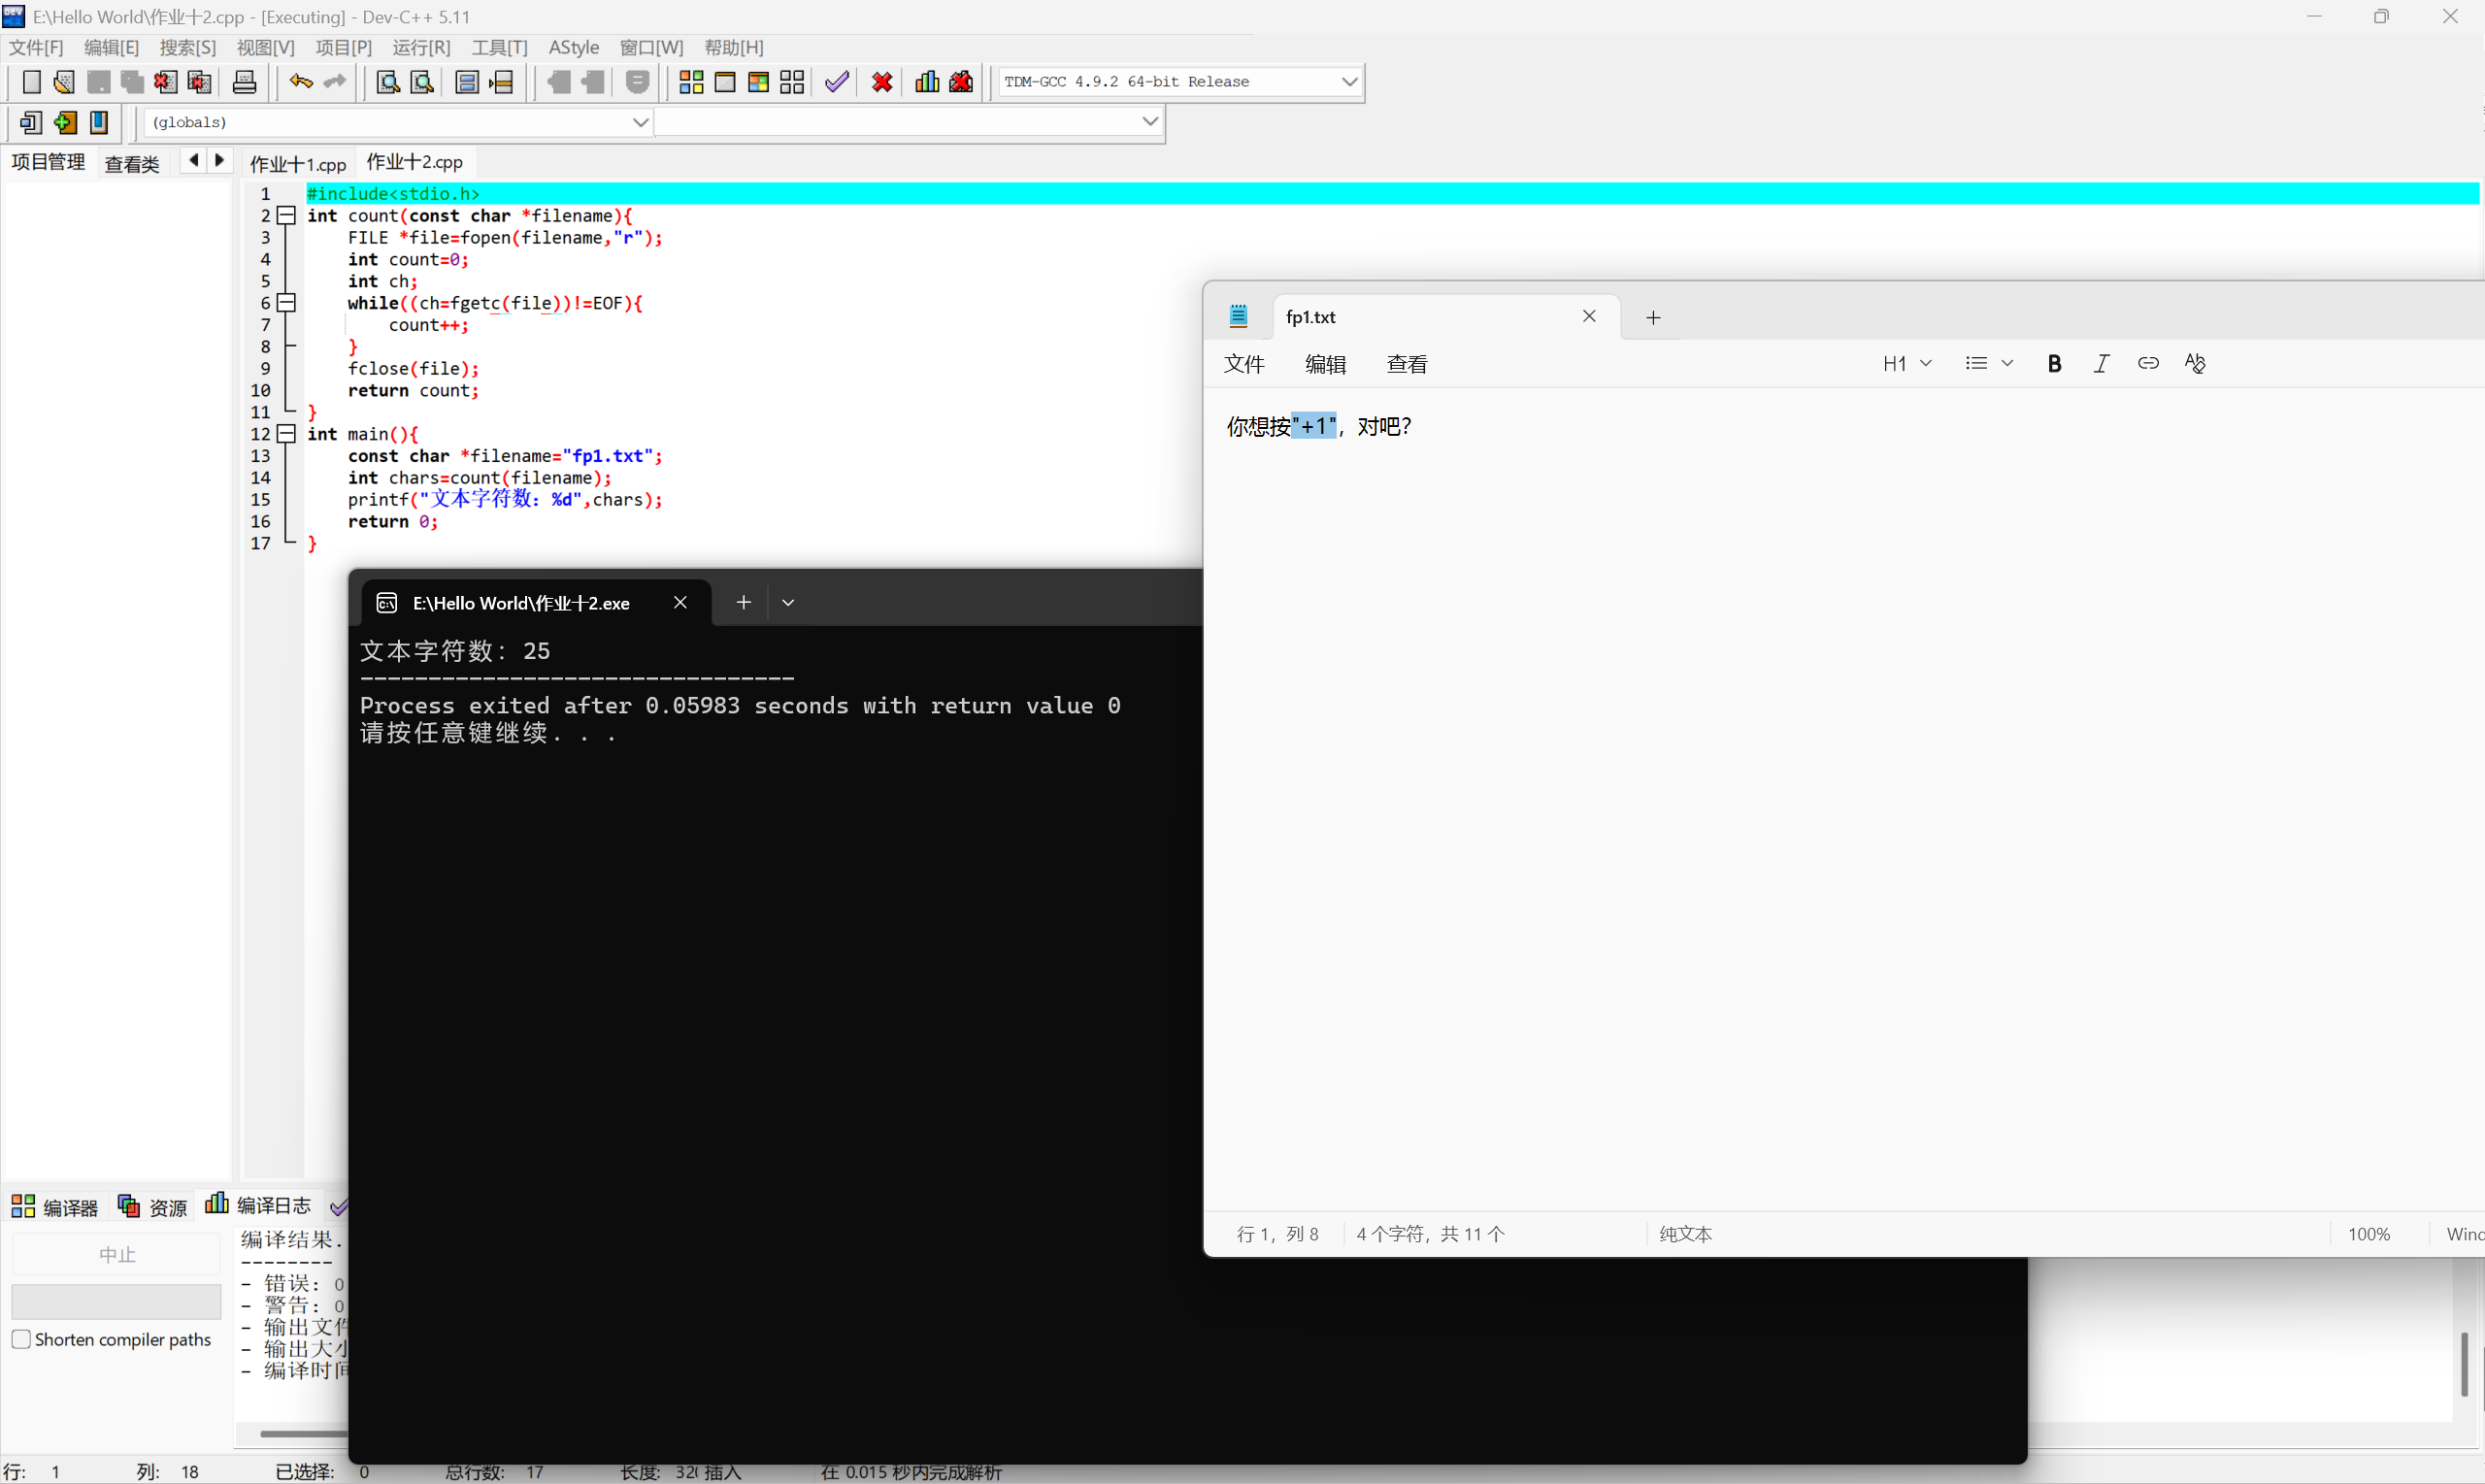The width and height of the screenshot is (2485, 1484).
Task: Add new terminal tab with plus
Action: coord(743,602)
